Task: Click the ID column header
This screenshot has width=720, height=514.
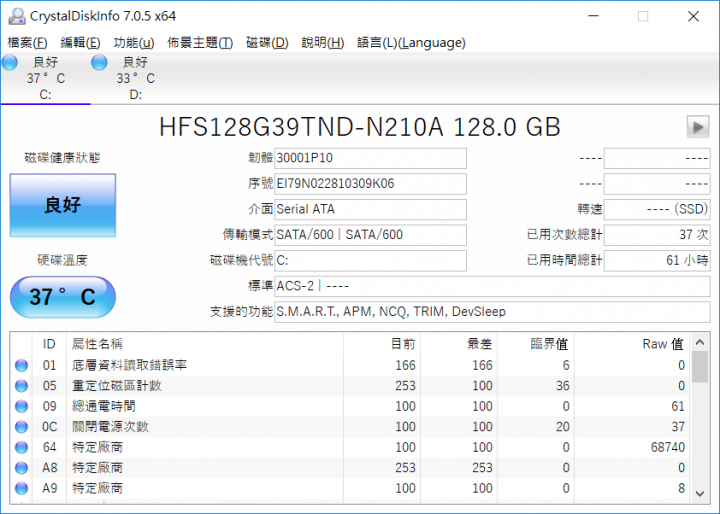Action: click(49, 344)
